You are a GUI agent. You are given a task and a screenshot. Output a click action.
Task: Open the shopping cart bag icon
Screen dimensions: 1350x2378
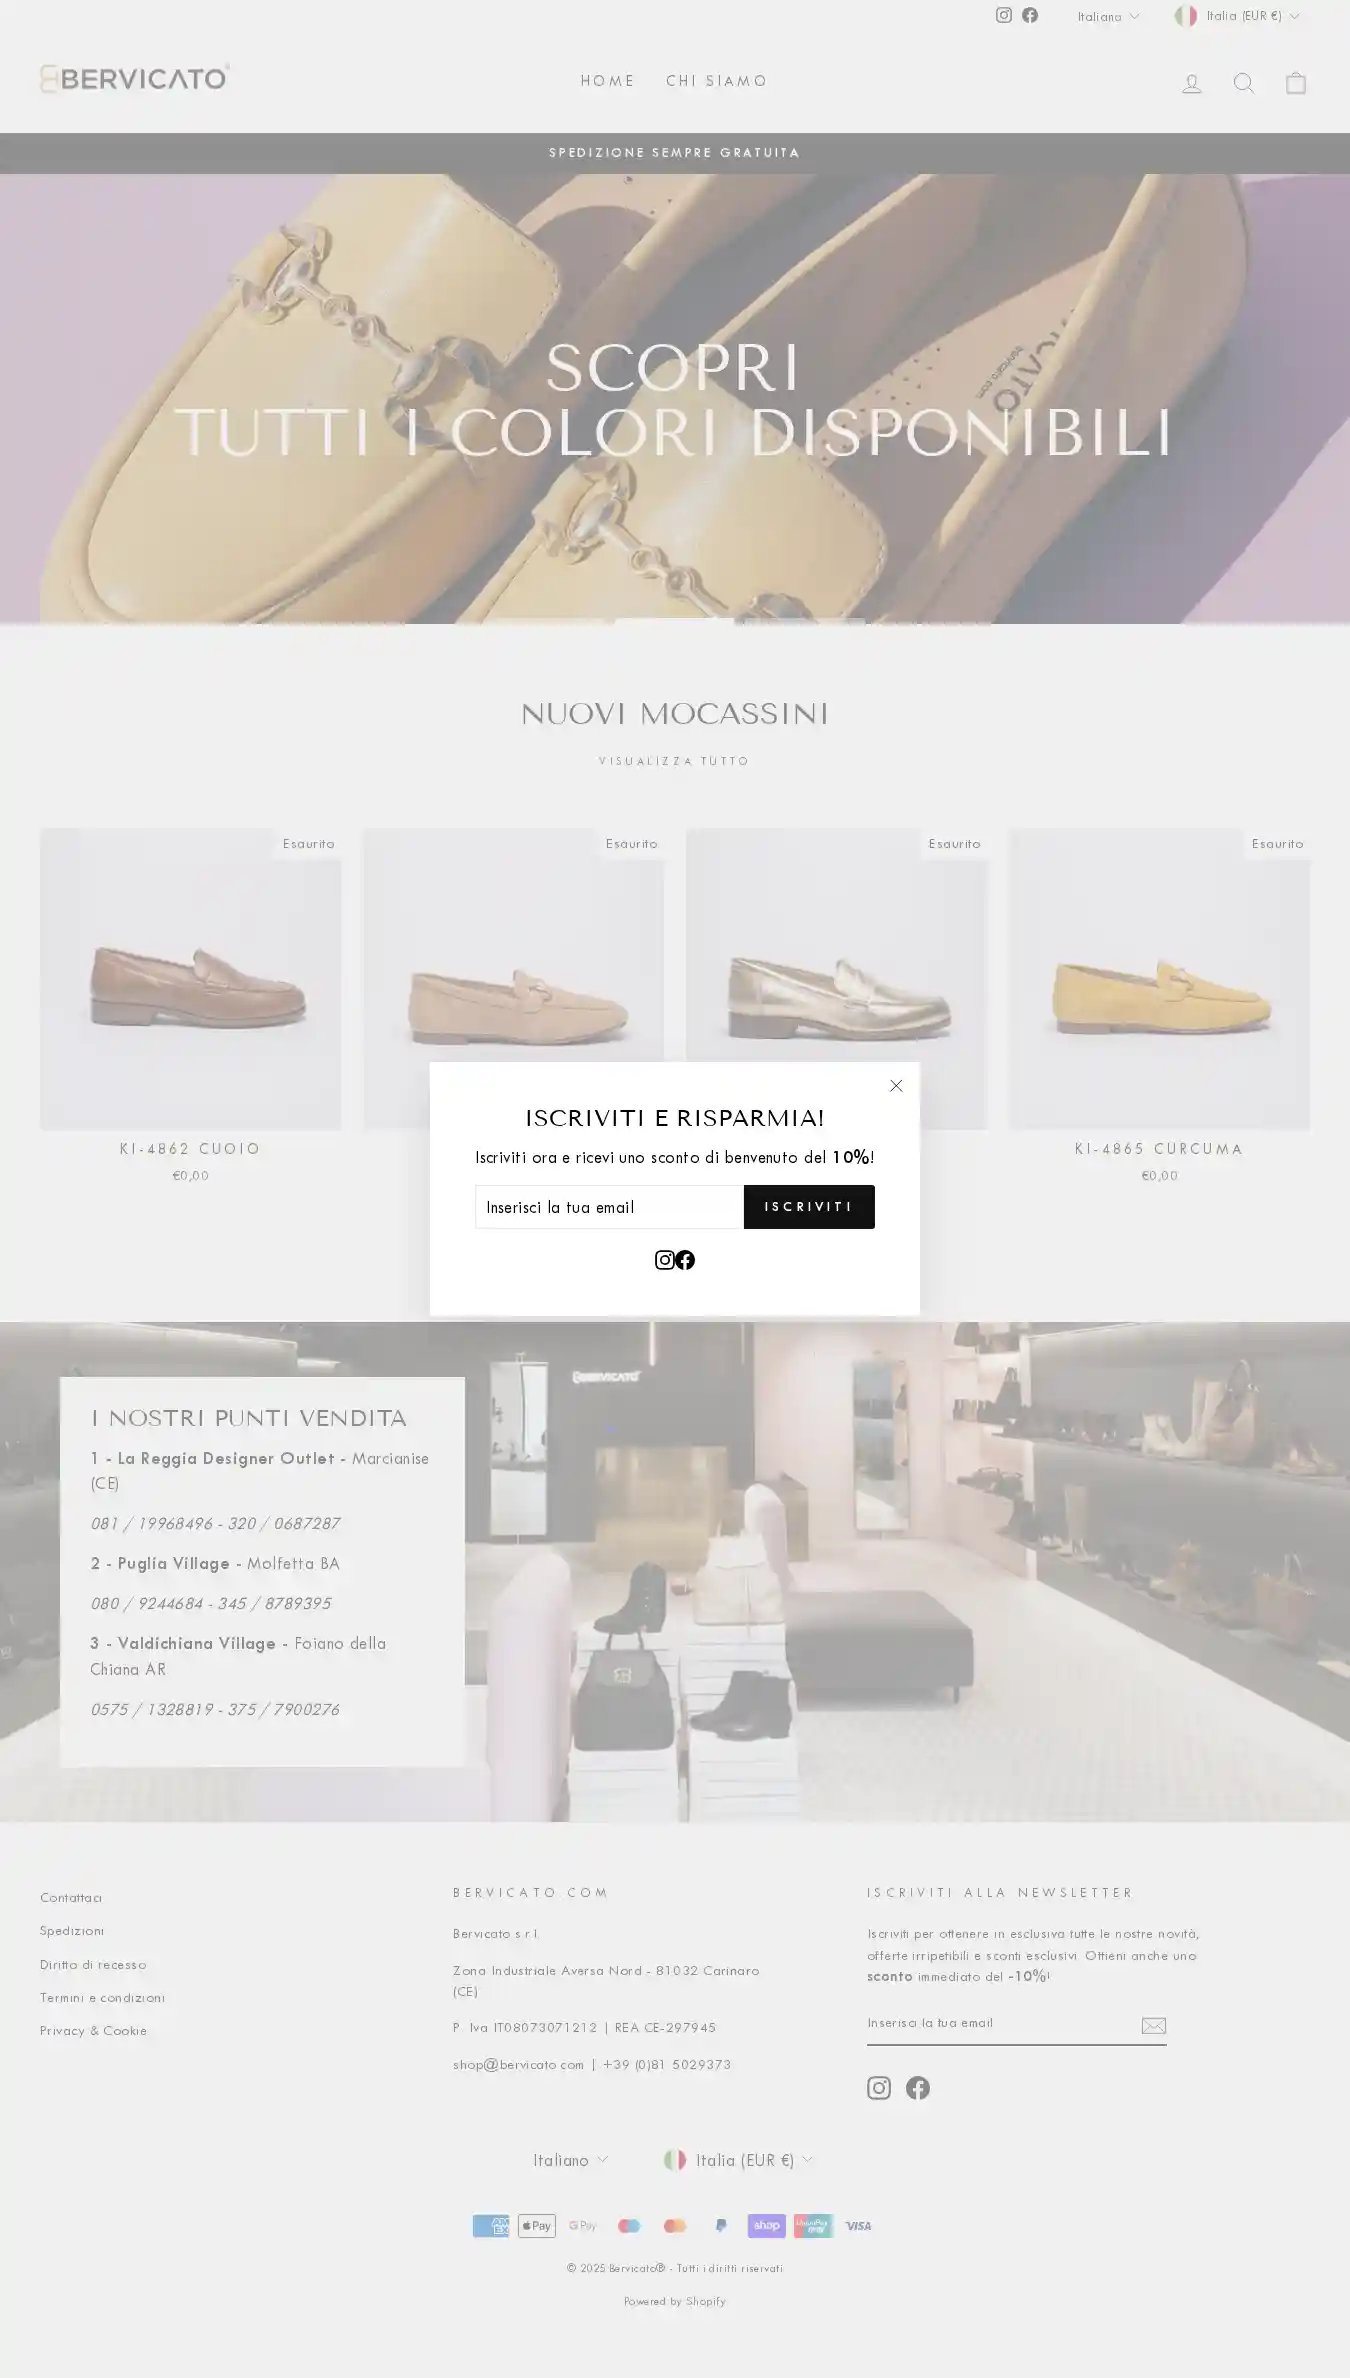click(1296, 83)
